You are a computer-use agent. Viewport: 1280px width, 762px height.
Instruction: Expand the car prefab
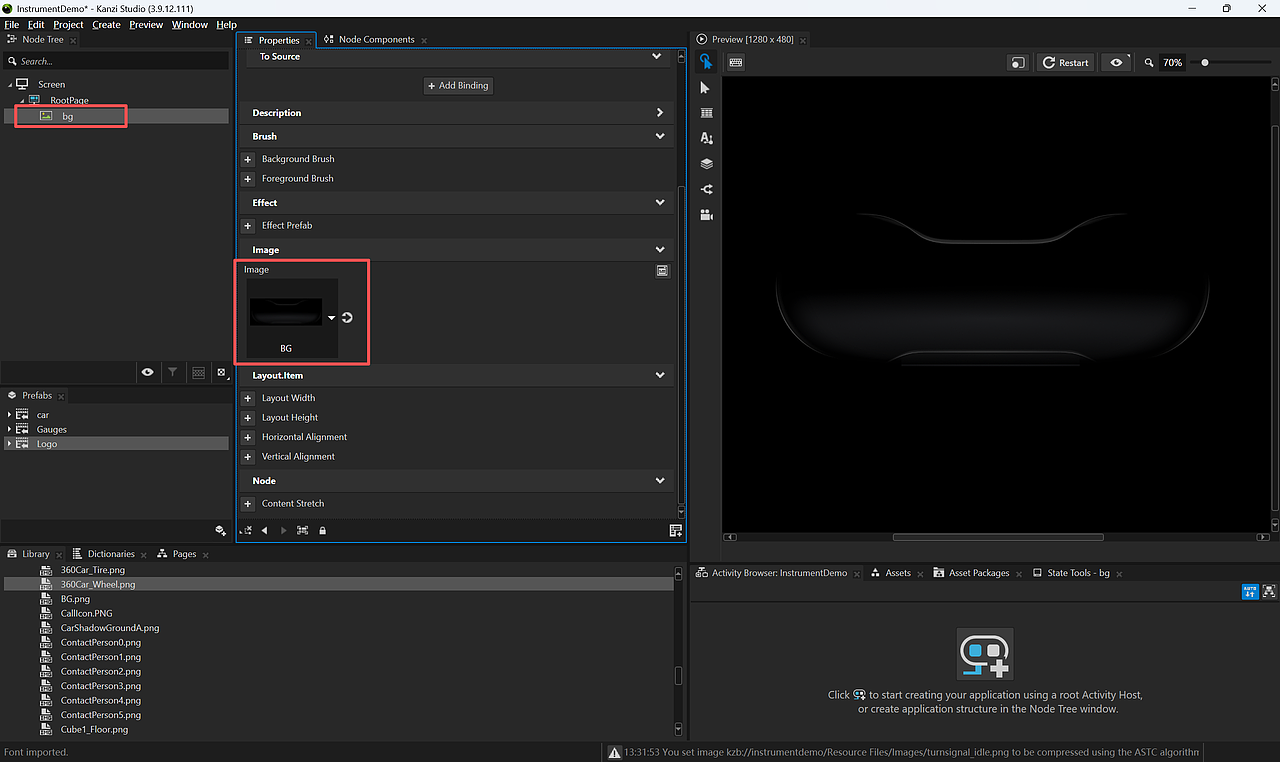coord(10,415)
